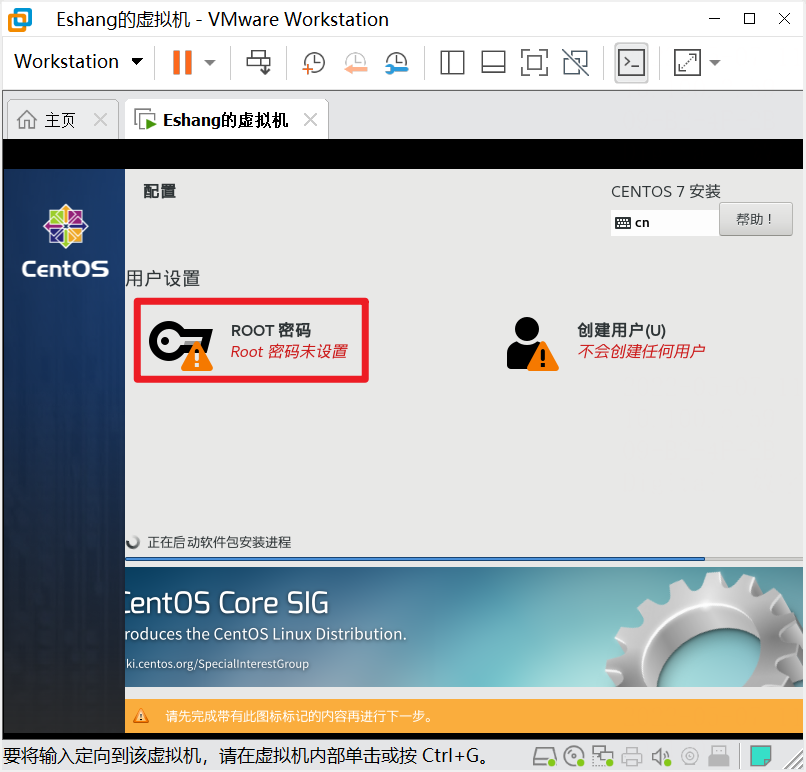Click the USB device status icon
The image size is (806, 772).
pyautogui.click(x=719, y=756)
